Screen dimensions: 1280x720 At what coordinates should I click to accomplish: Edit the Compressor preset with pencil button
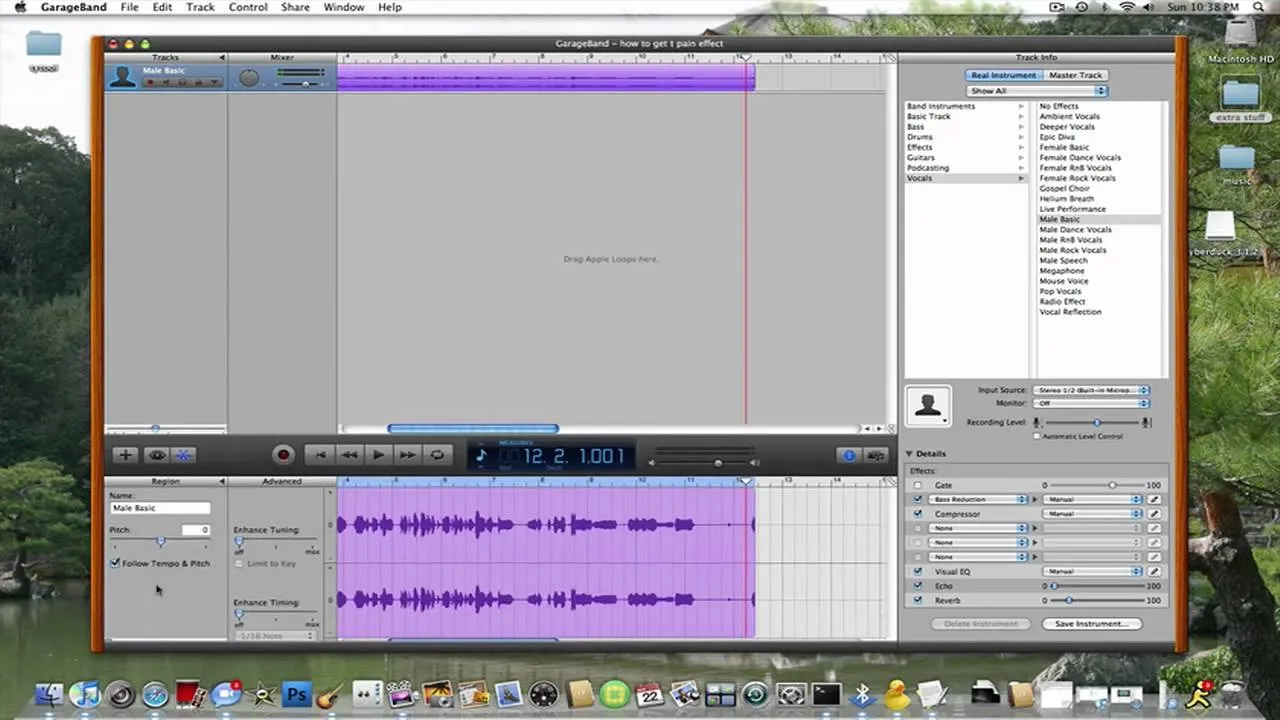(x=1153, y=514)
